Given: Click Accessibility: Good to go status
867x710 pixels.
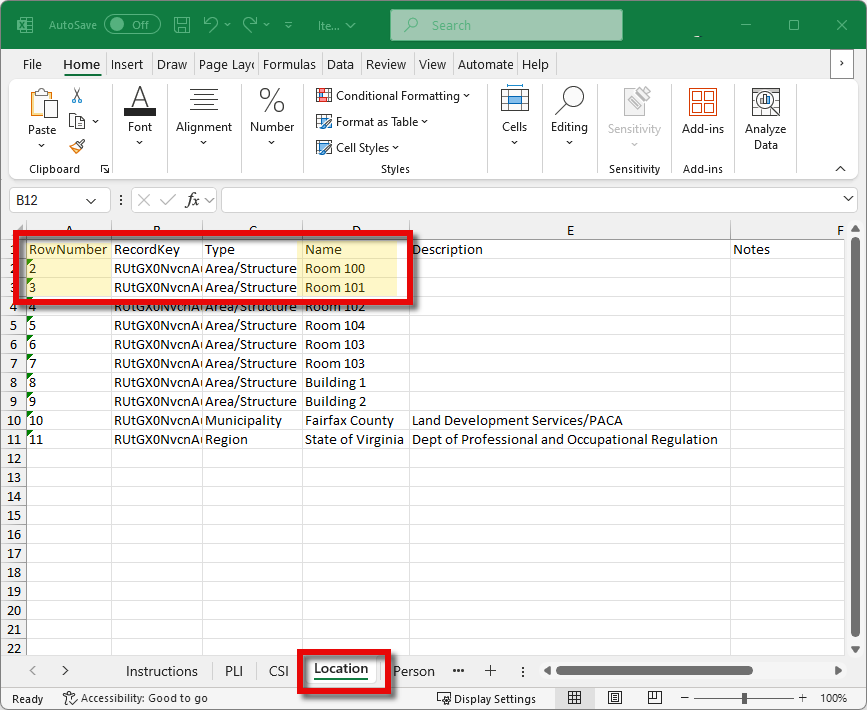Looking at the screenshot, I should coord(135,698).
